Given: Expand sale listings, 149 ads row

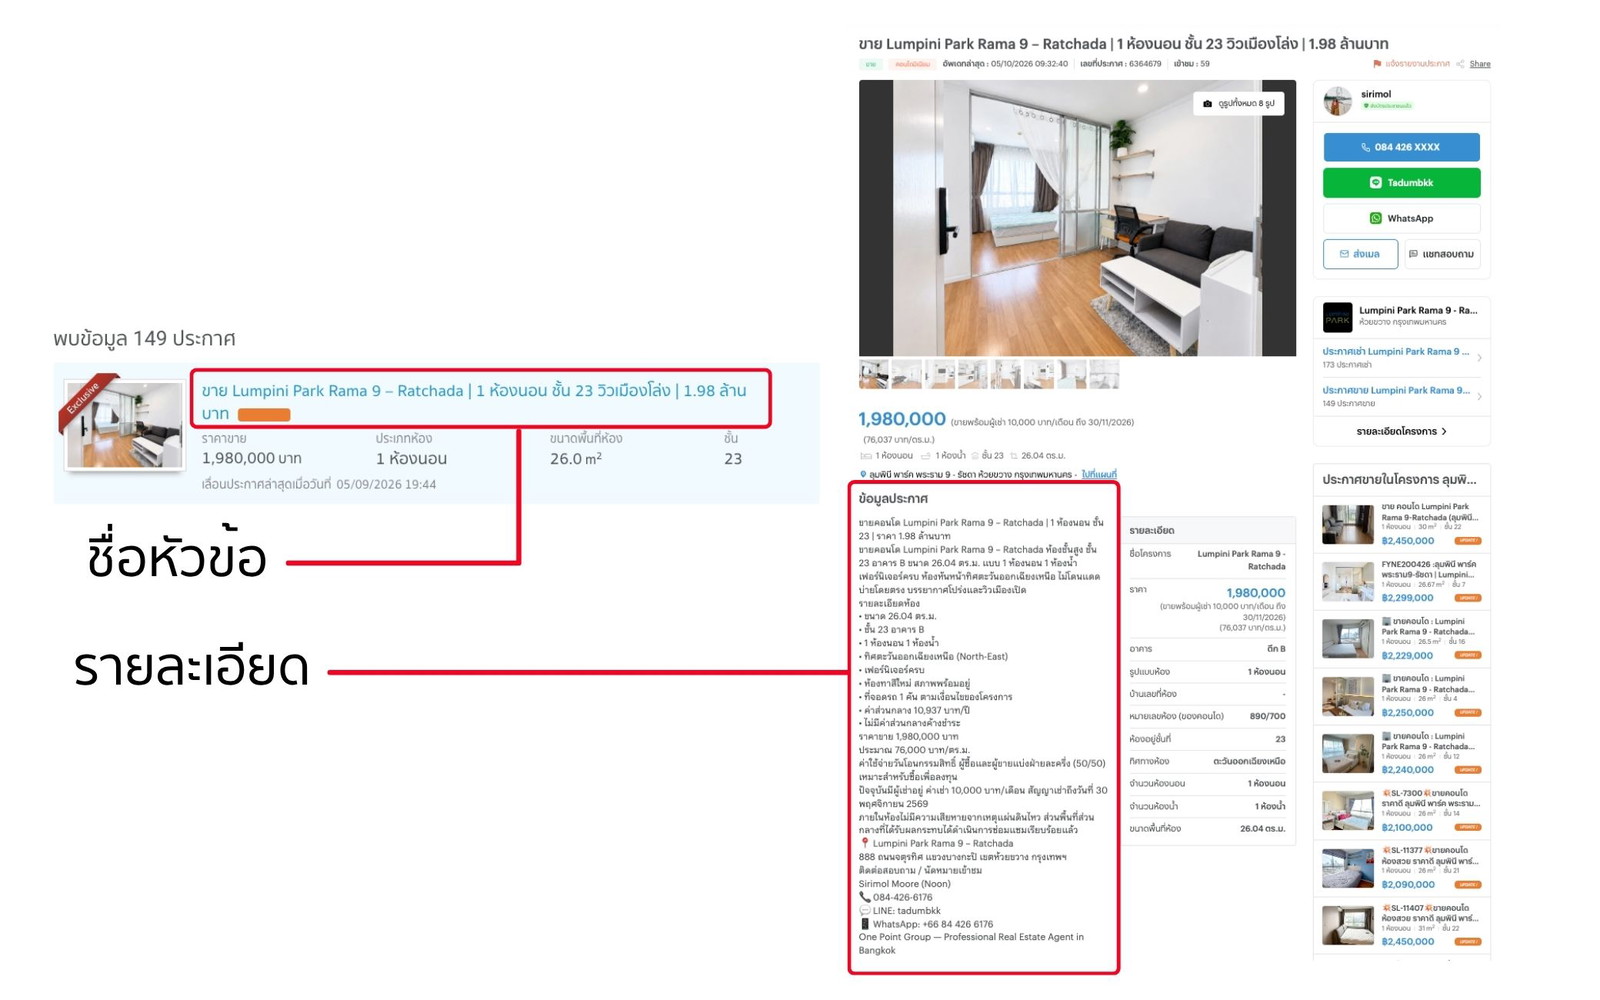Looking at the screenshot, I should coord(1401,396).
